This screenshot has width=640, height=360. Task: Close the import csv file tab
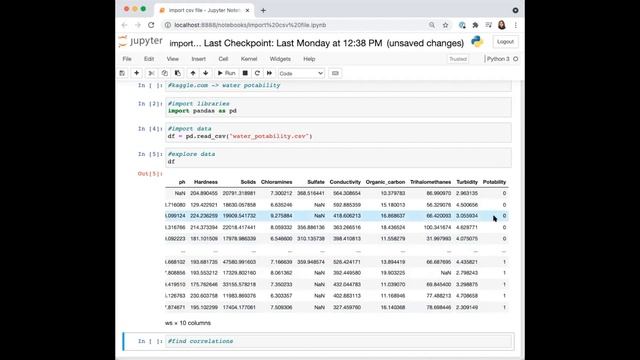(247, 10)
